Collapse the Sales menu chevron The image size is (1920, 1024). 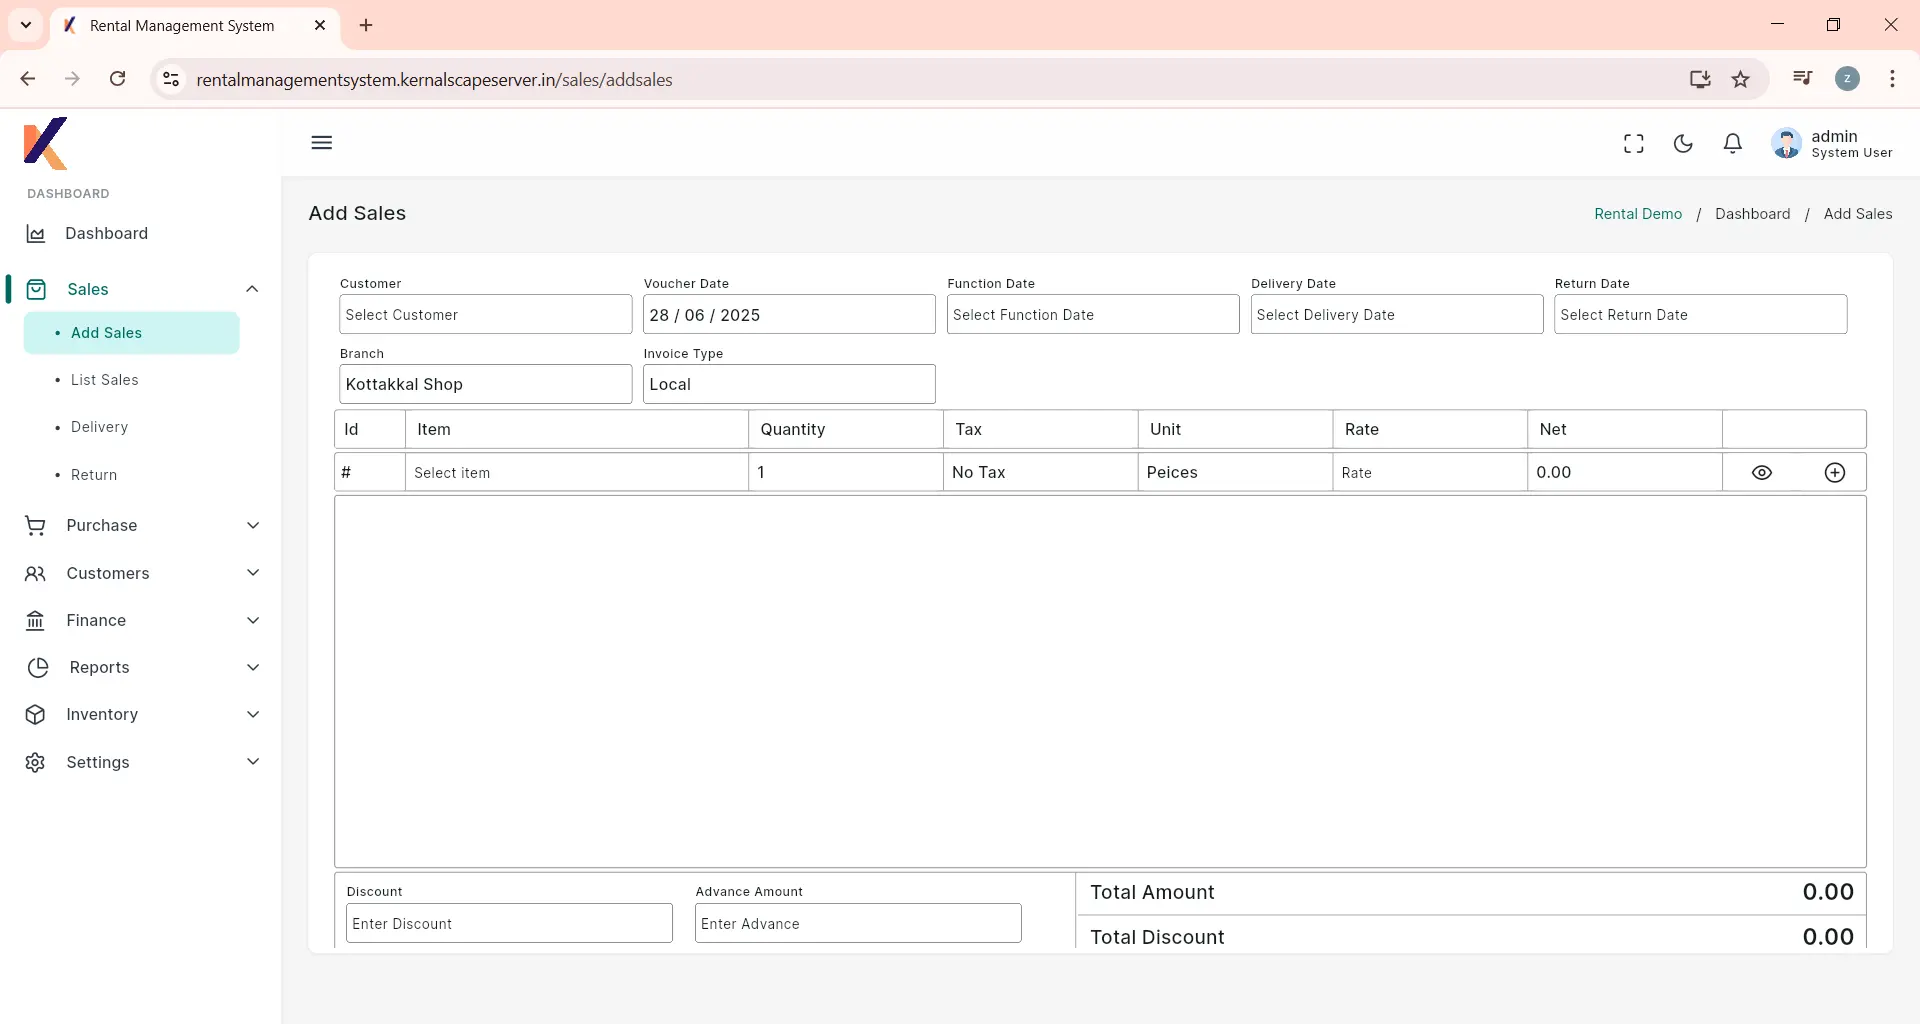click(252, 290)
